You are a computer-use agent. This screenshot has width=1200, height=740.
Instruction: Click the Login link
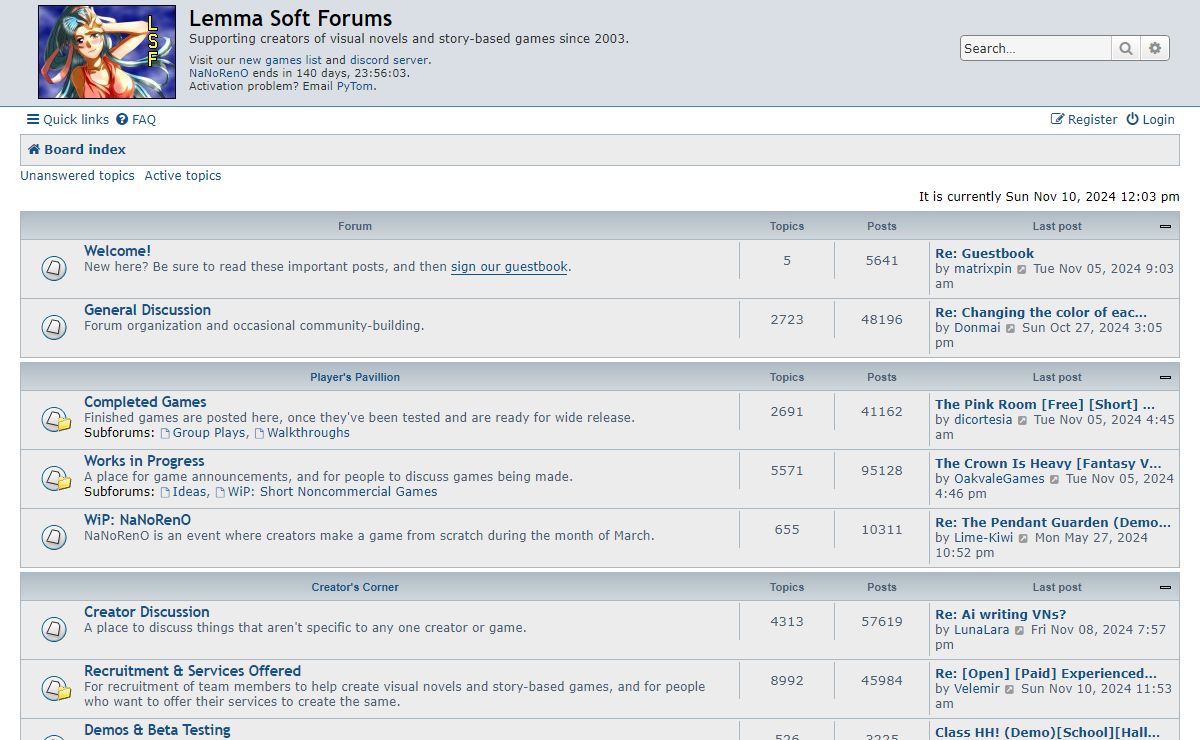click(1150, 119)
